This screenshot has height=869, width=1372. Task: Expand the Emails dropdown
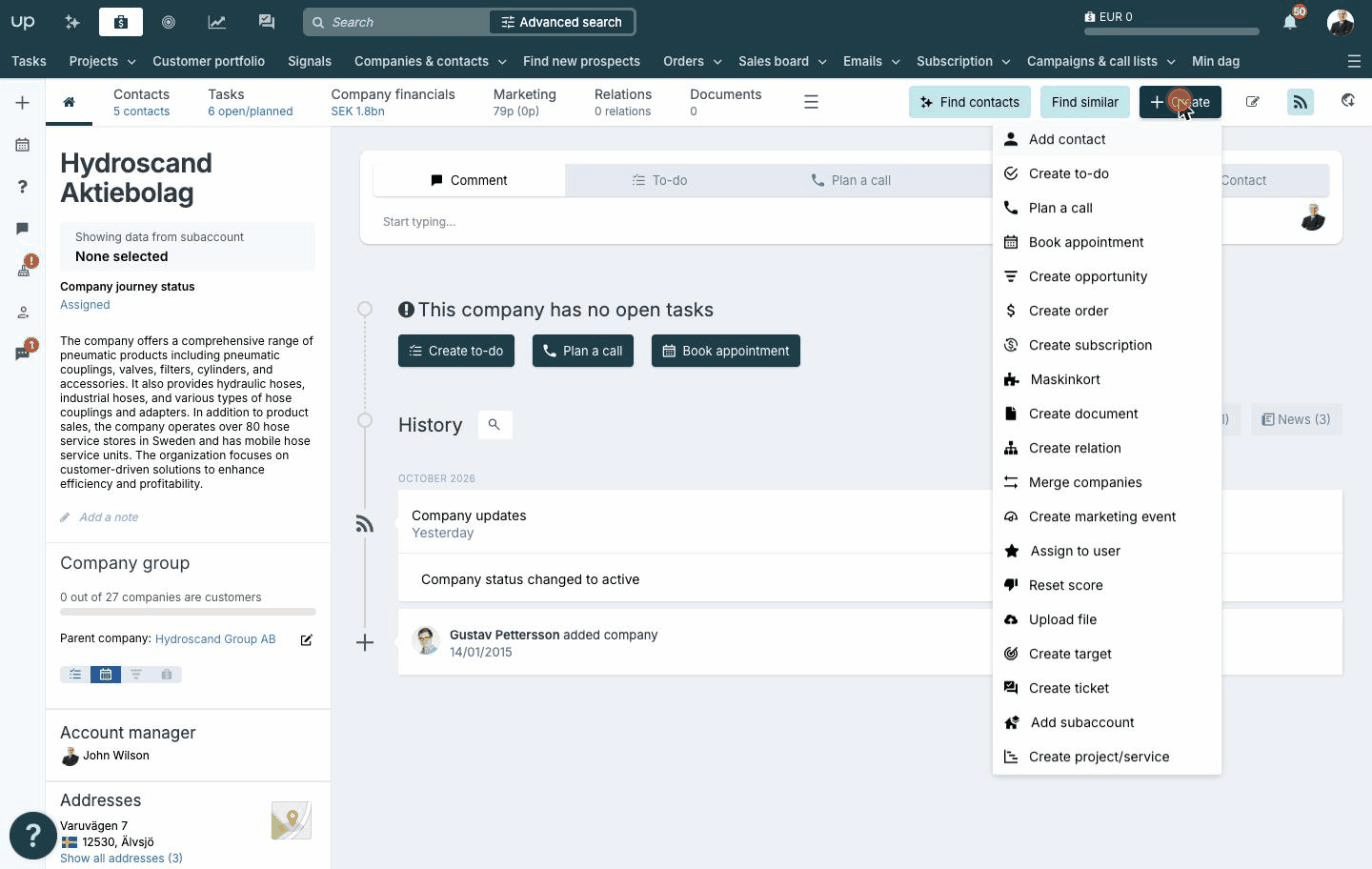pos(871,61)
